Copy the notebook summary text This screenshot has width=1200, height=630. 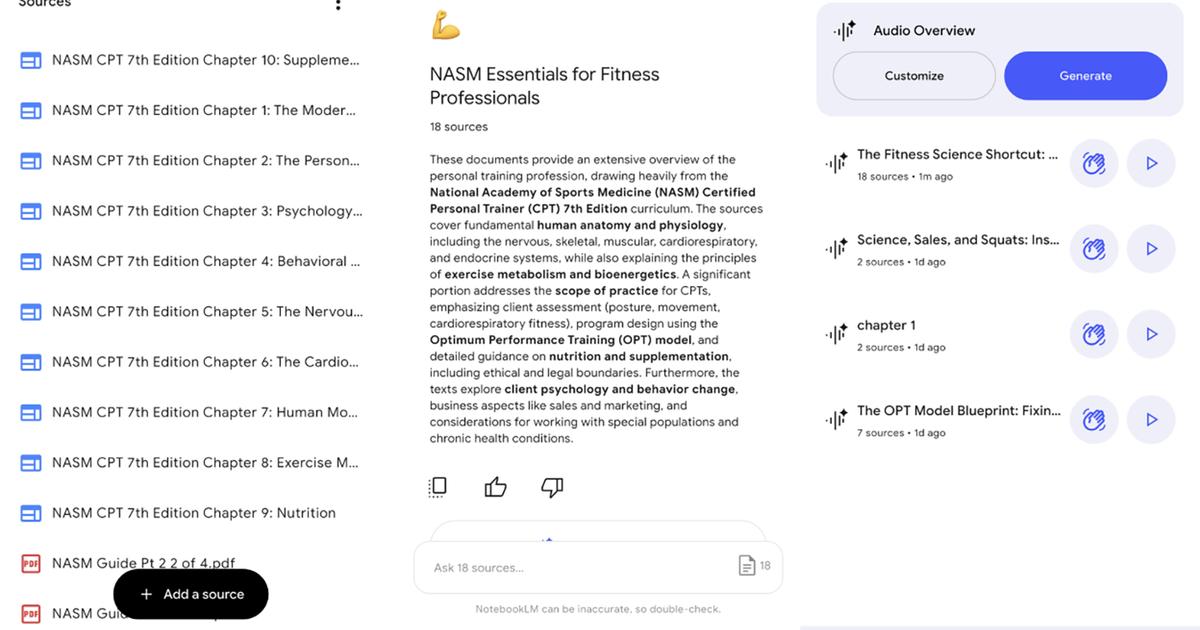pos(437,487)
